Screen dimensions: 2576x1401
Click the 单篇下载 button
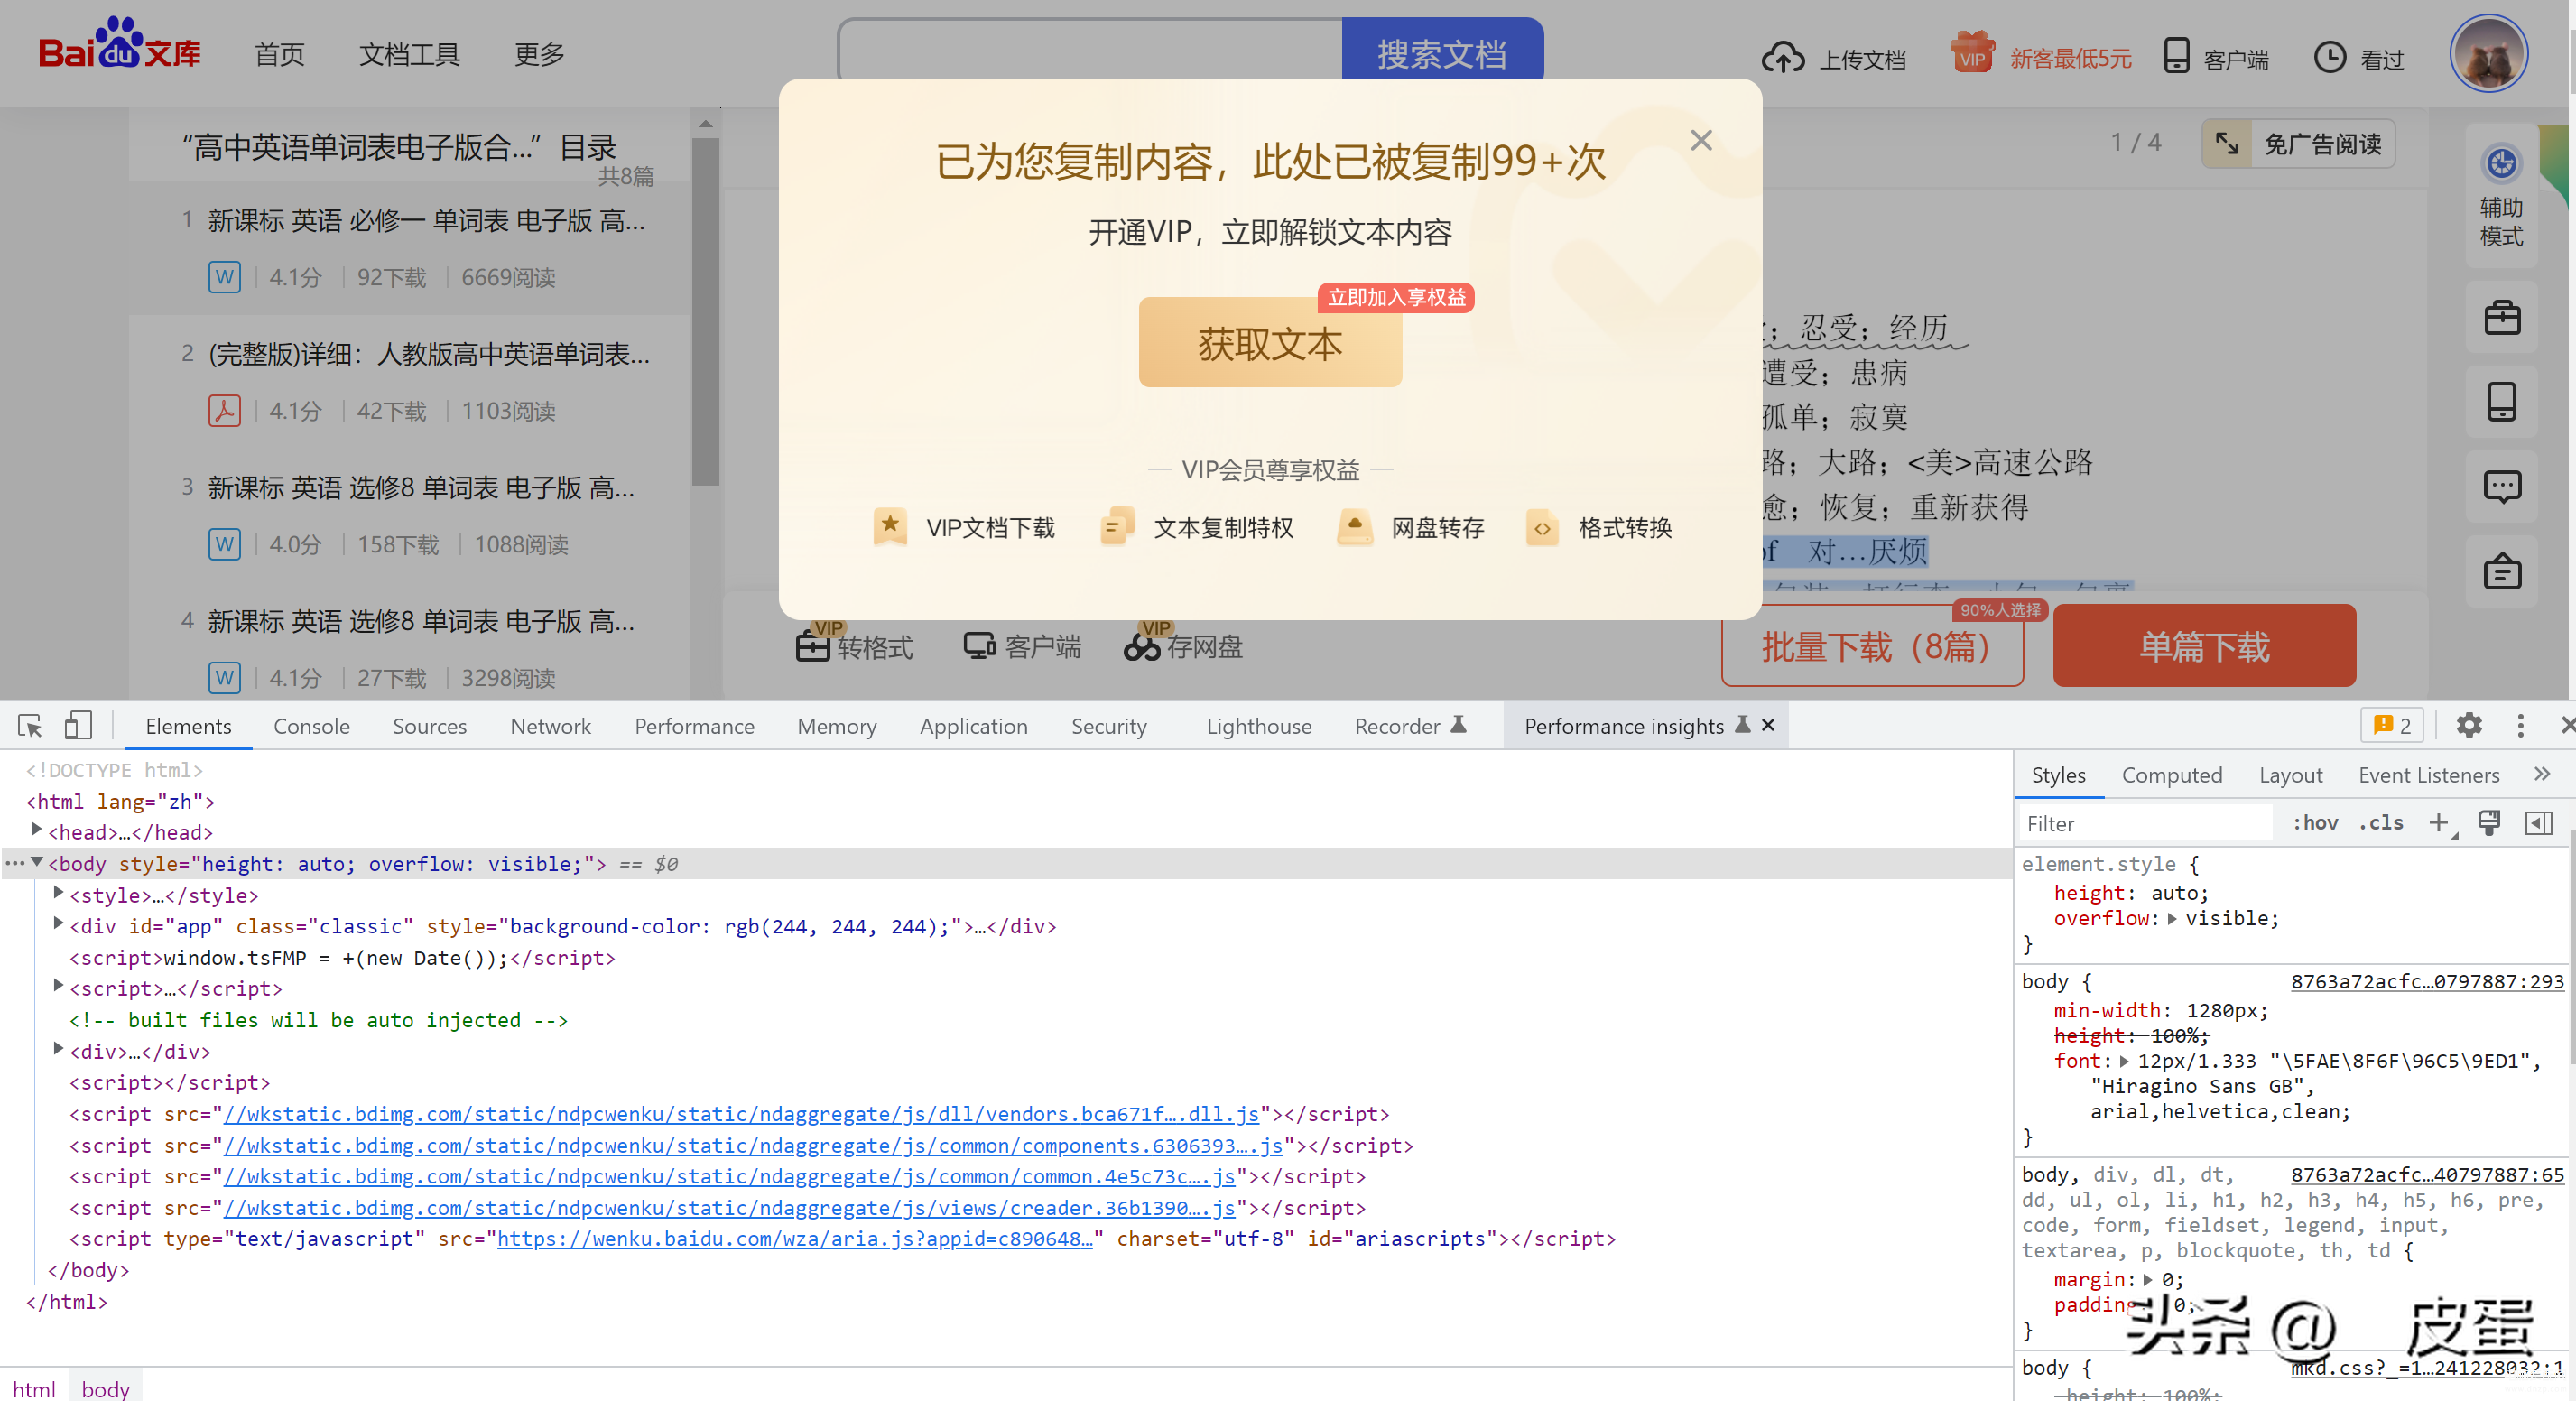pyautogui.click(x=2204, y=647)
